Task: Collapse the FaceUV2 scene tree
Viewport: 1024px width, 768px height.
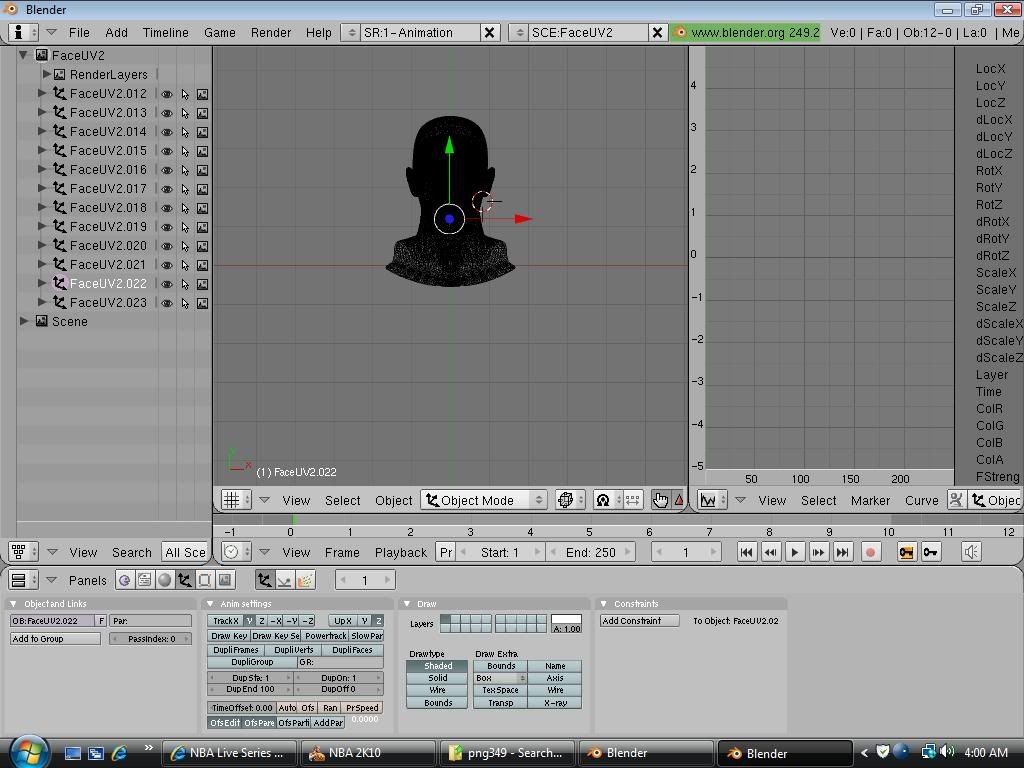Action: (x=24, y=56)
